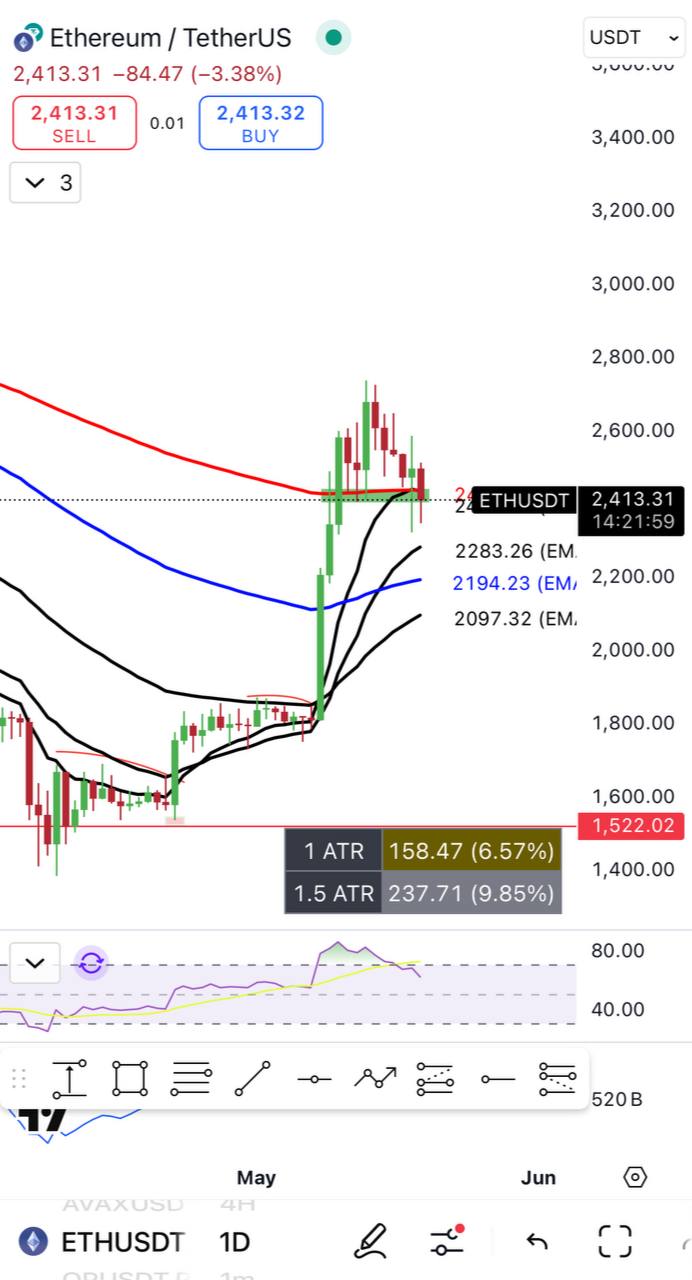Select the last fib-channel tool in drawing toolbar
Image resolution: width=692 pixels, height=1280 pixels.
(557, 1079)
